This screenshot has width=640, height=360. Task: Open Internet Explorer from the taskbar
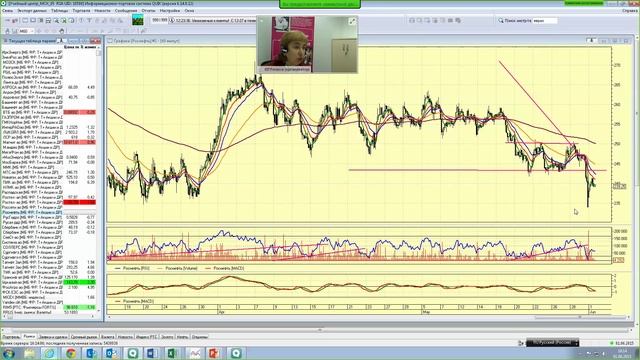(x=50, y=353)
